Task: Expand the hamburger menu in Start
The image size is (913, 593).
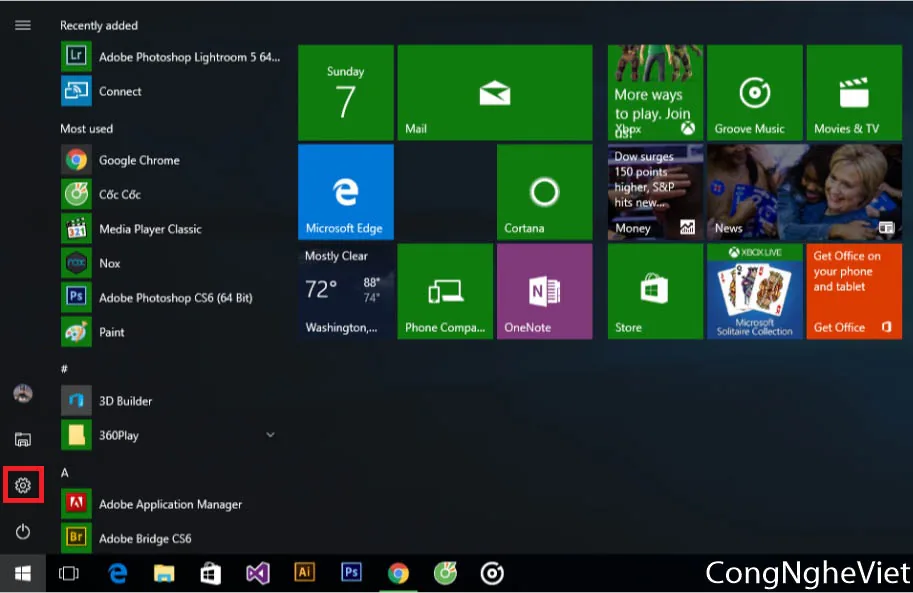Action: pyautogui.click(x=23, y=25)
